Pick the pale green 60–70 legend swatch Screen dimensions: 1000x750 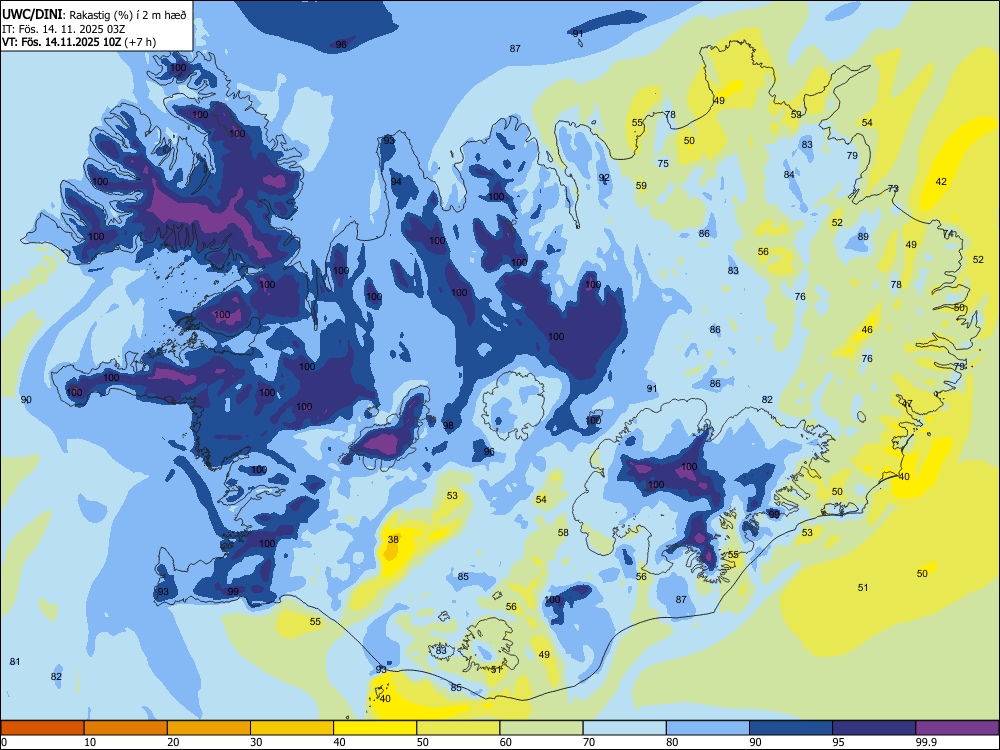541,728
